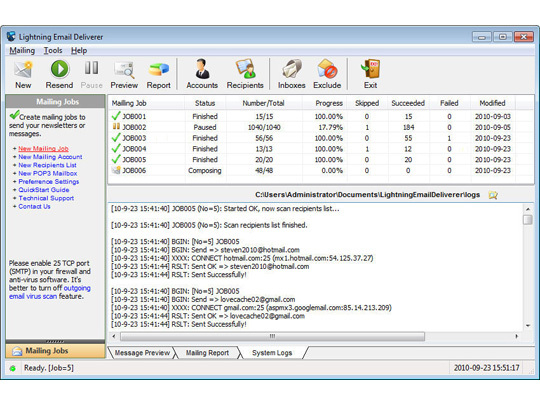The image size is (540, 405).
Task: Click the 1040/1040 number cell
Action: pyautogui.click(x=264, y=127)
